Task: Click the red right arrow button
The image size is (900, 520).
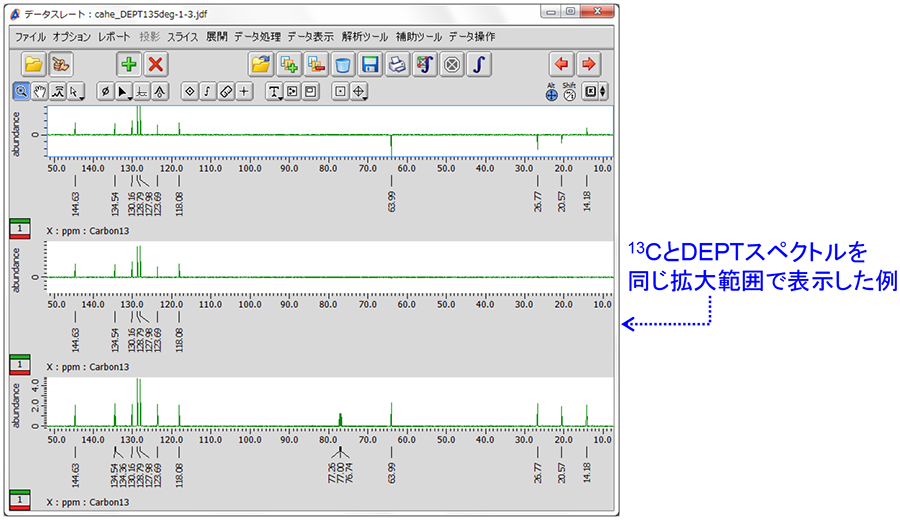Action: 589,64
